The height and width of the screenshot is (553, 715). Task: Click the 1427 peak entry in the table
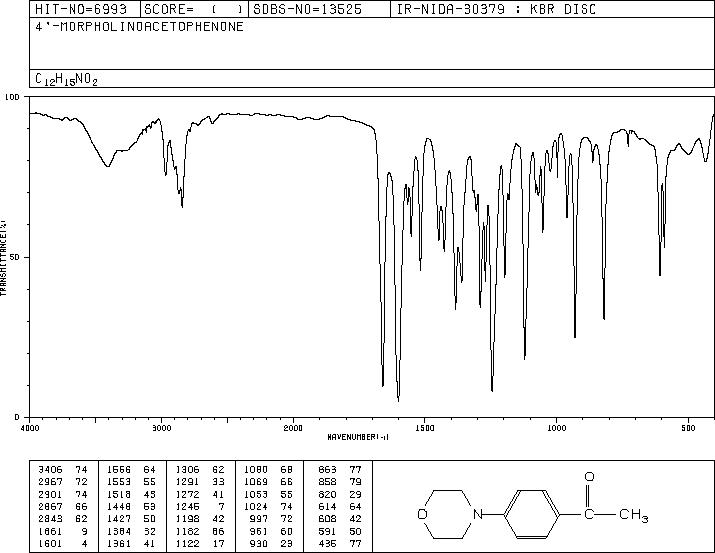tap(131, 519)
